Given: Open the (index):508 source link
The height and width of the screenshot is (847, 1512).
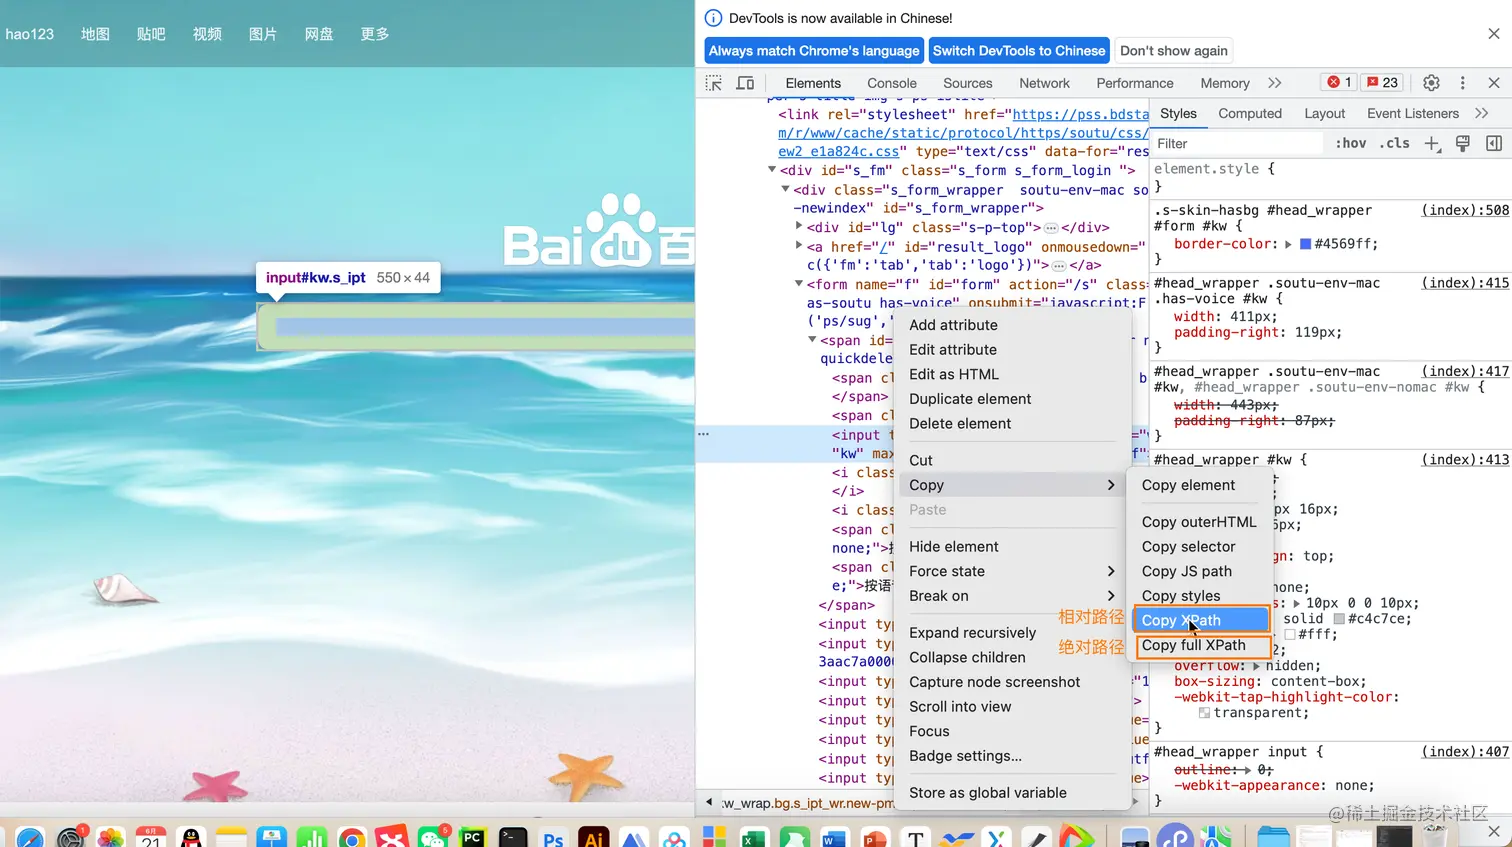Looking at the screenshot, I should point(1465,210).
